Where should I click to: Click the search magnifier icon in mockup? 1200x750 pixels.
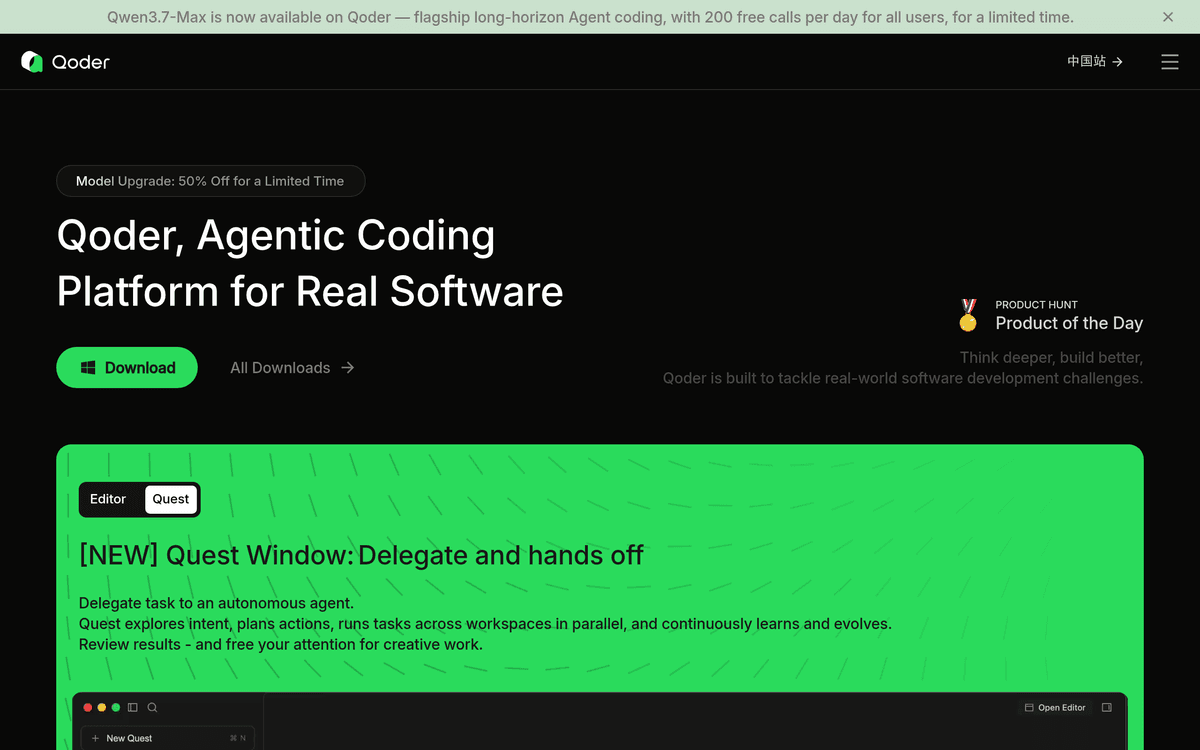(x=153, y=707)
